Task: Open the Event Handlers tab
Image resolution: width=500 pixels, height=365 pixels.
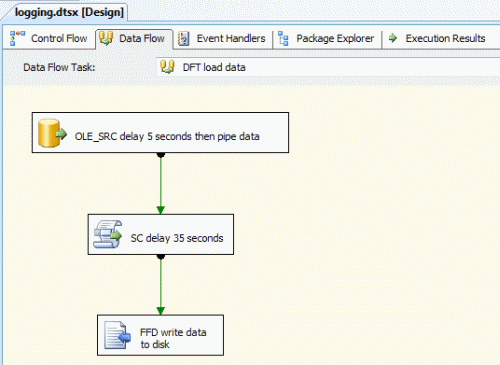Action: coord(222,39)
